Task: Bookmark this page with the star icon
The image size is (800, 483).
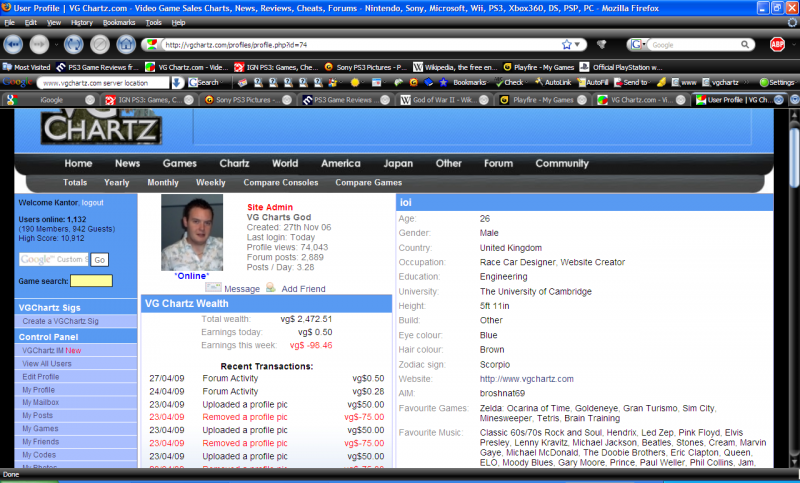Action: 566,45
